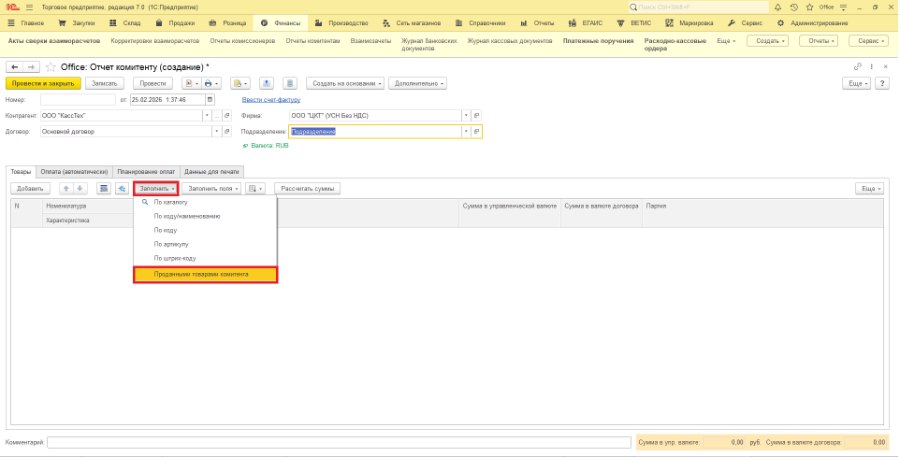Click the Комментарий input field
The image size is (900, 457).
click(x=339, y=443)
